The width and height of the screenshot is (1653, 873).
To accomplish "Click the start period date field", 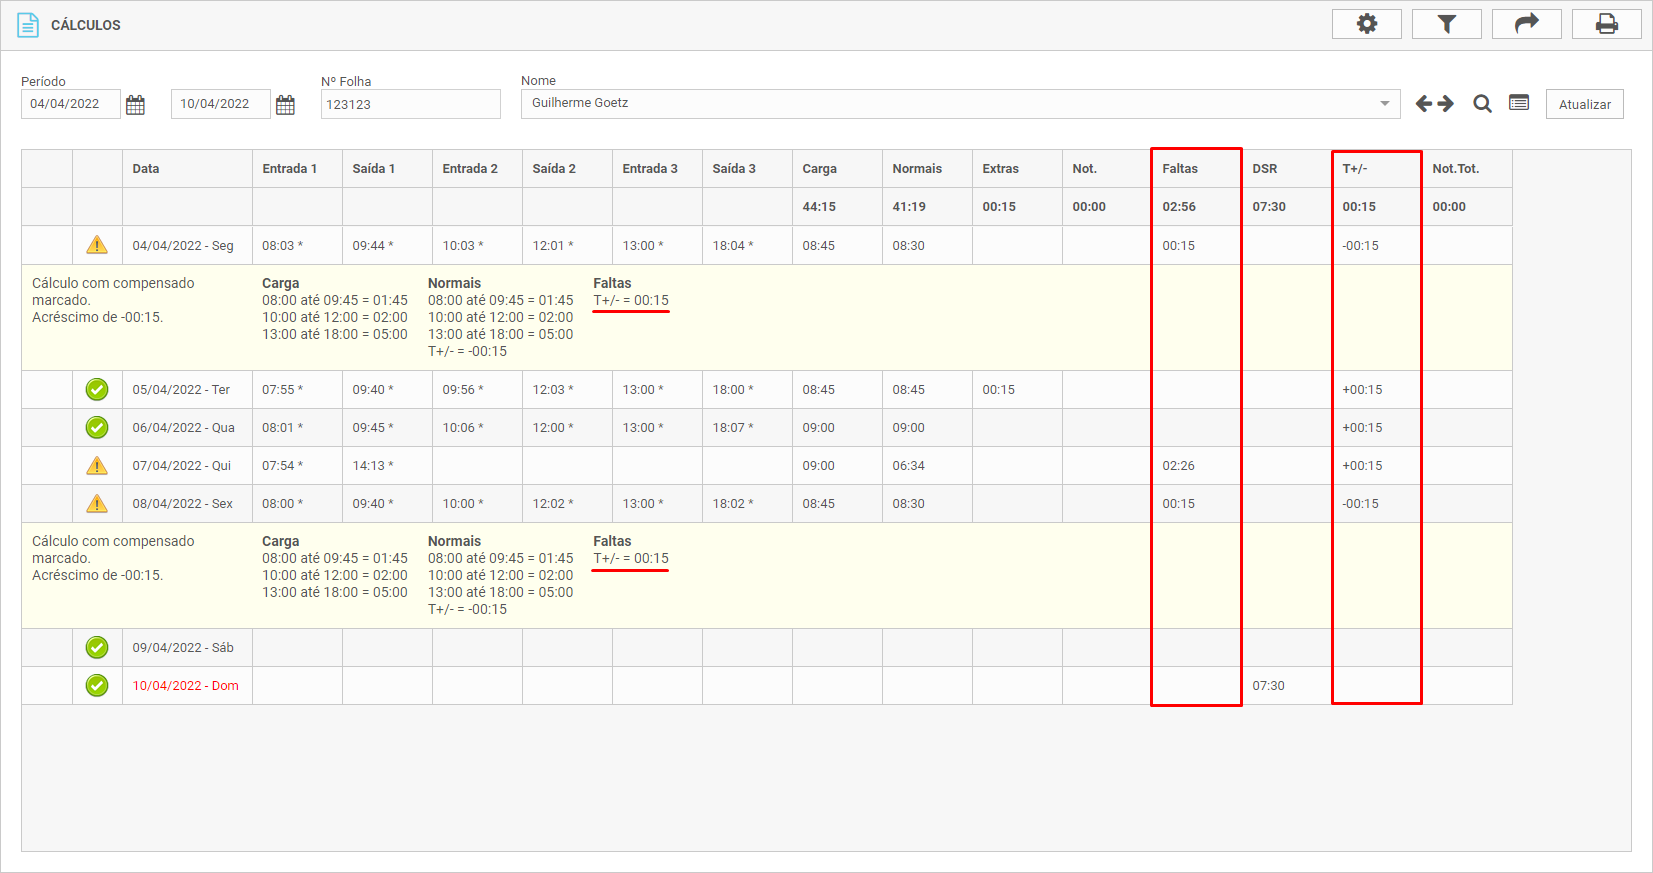I will coord(70,104).
